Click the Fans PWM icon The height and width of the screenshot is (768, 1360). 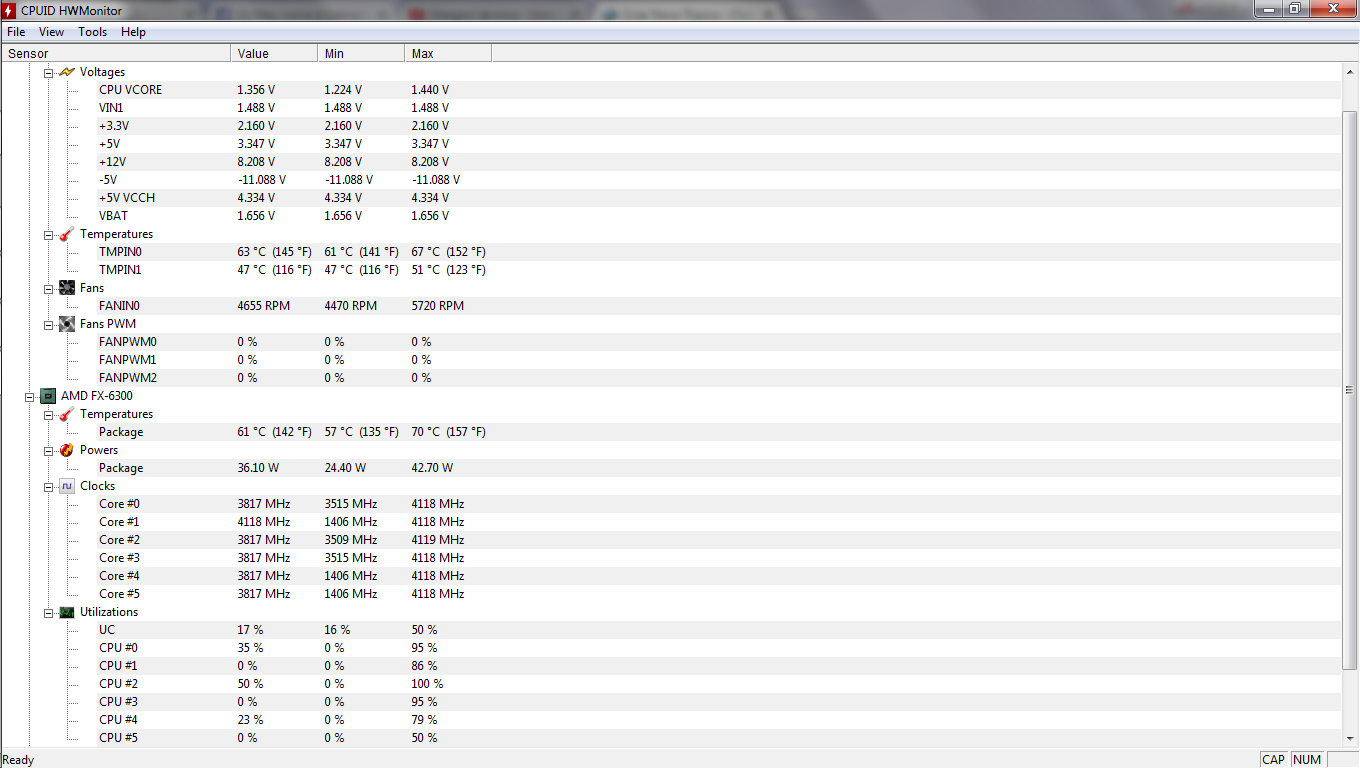[x=67, y=324]
